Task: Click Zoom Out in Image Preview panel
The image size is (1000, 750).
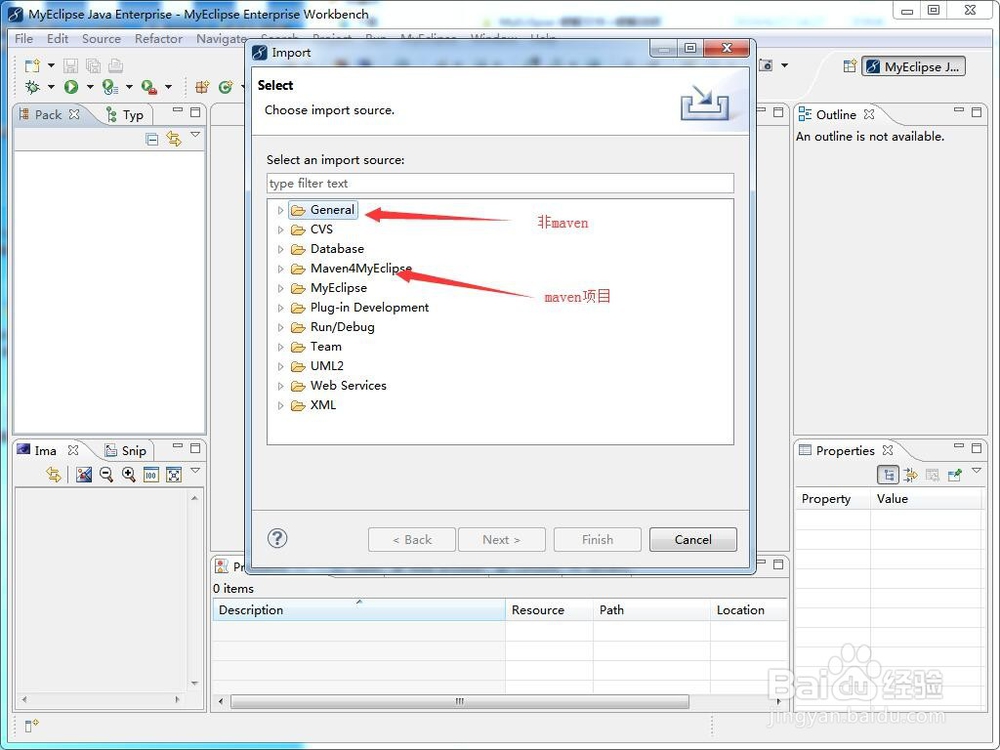Action: (106, 474)
